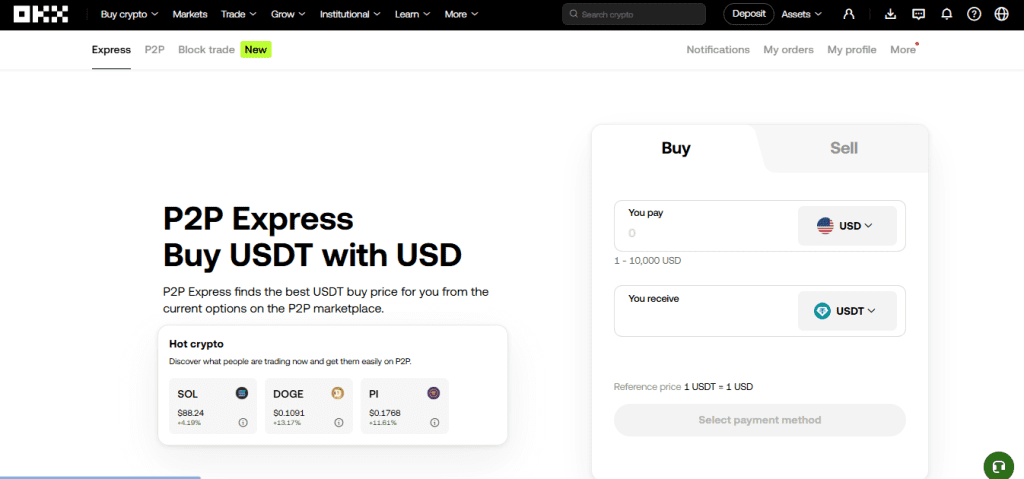Open the Assets dropdown
Image resolution: width=1024 pixels, height=479 pixels.
[801, 14]
